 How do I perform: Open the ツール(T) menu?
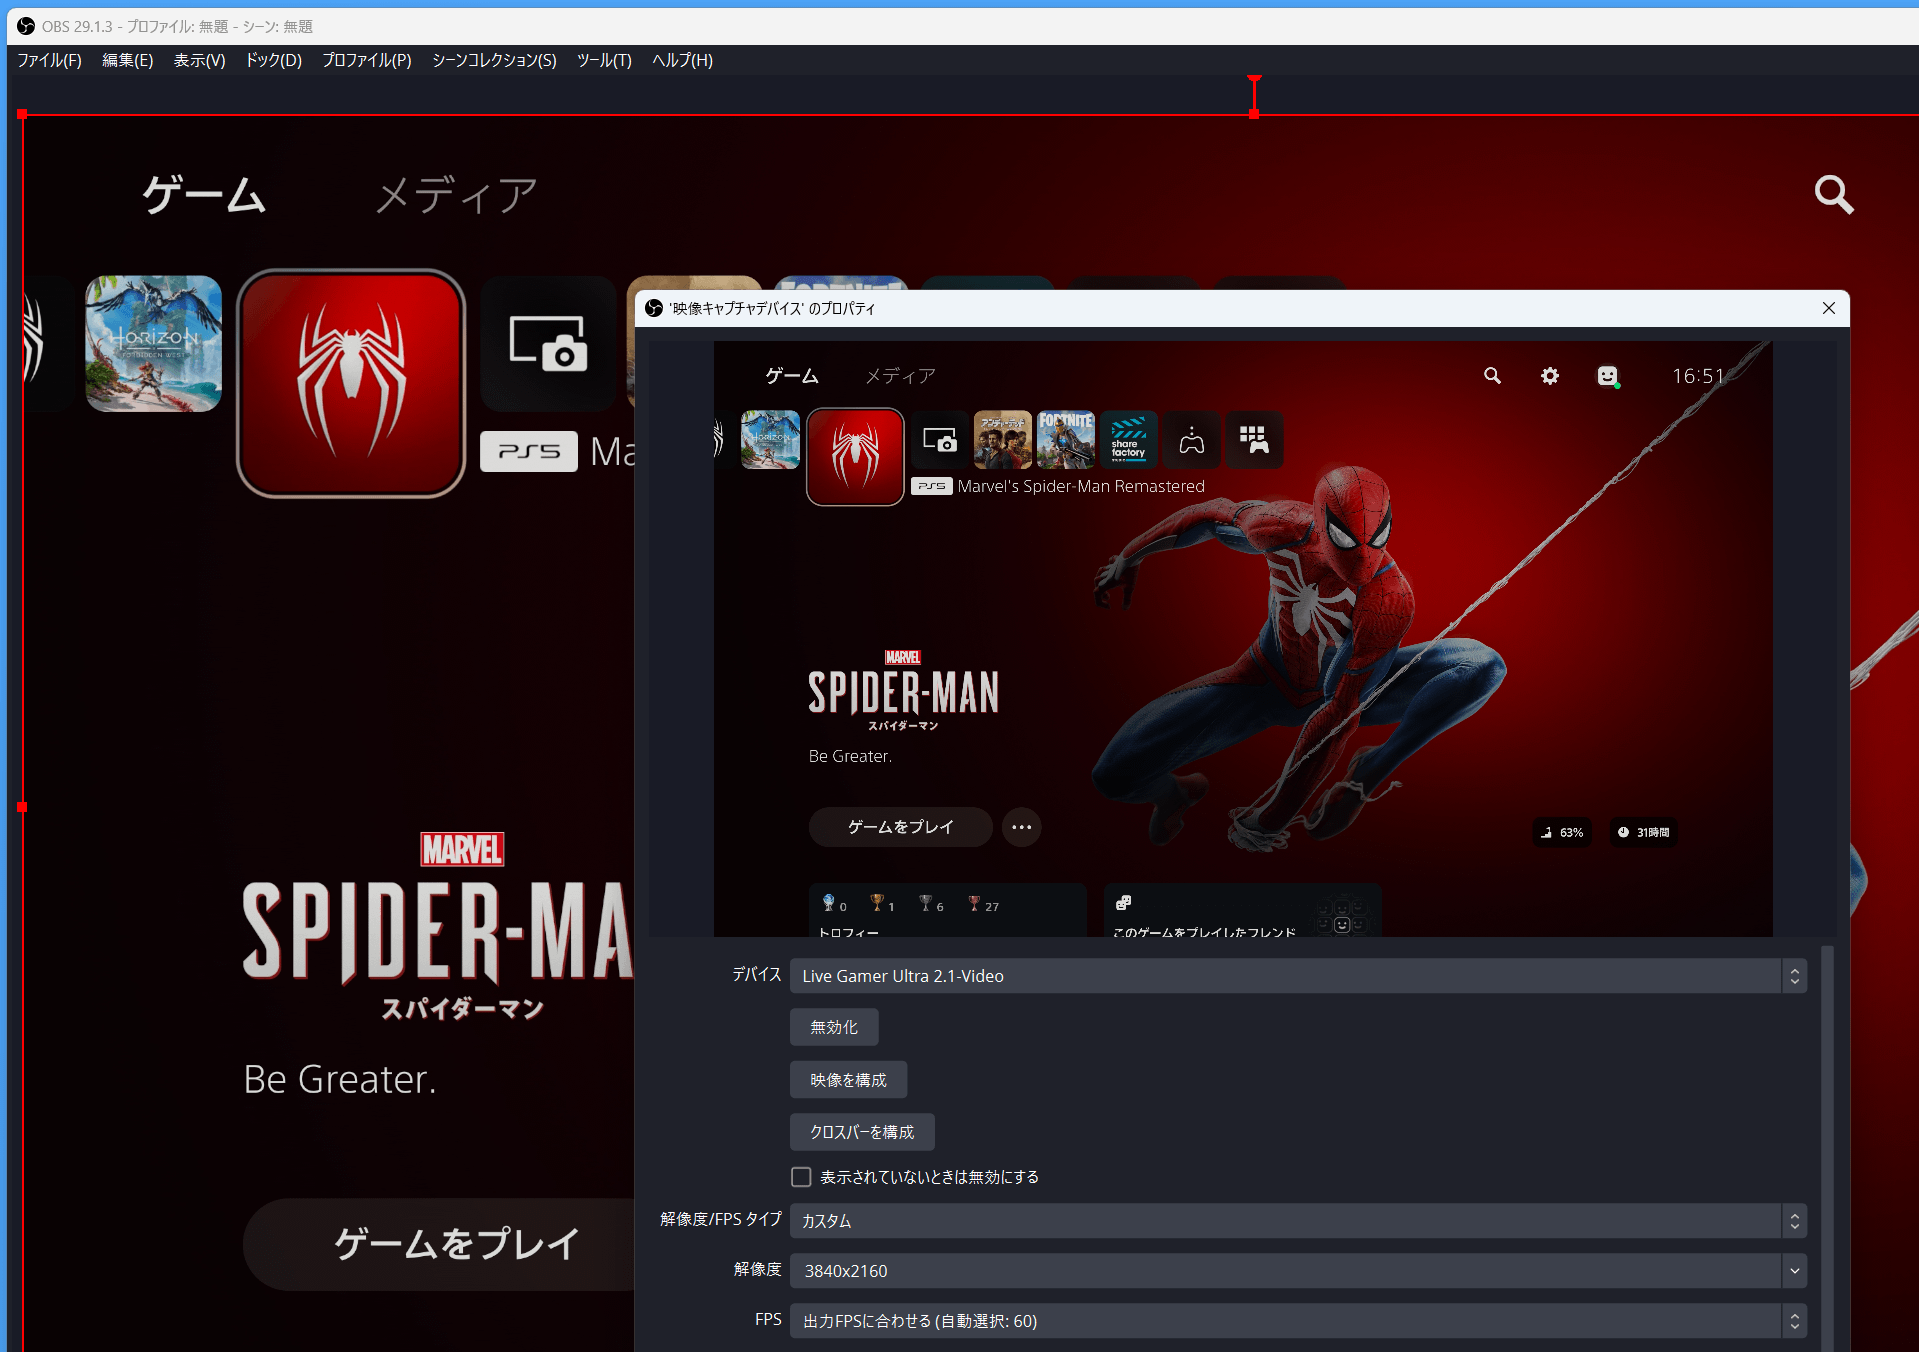[604, 60]
